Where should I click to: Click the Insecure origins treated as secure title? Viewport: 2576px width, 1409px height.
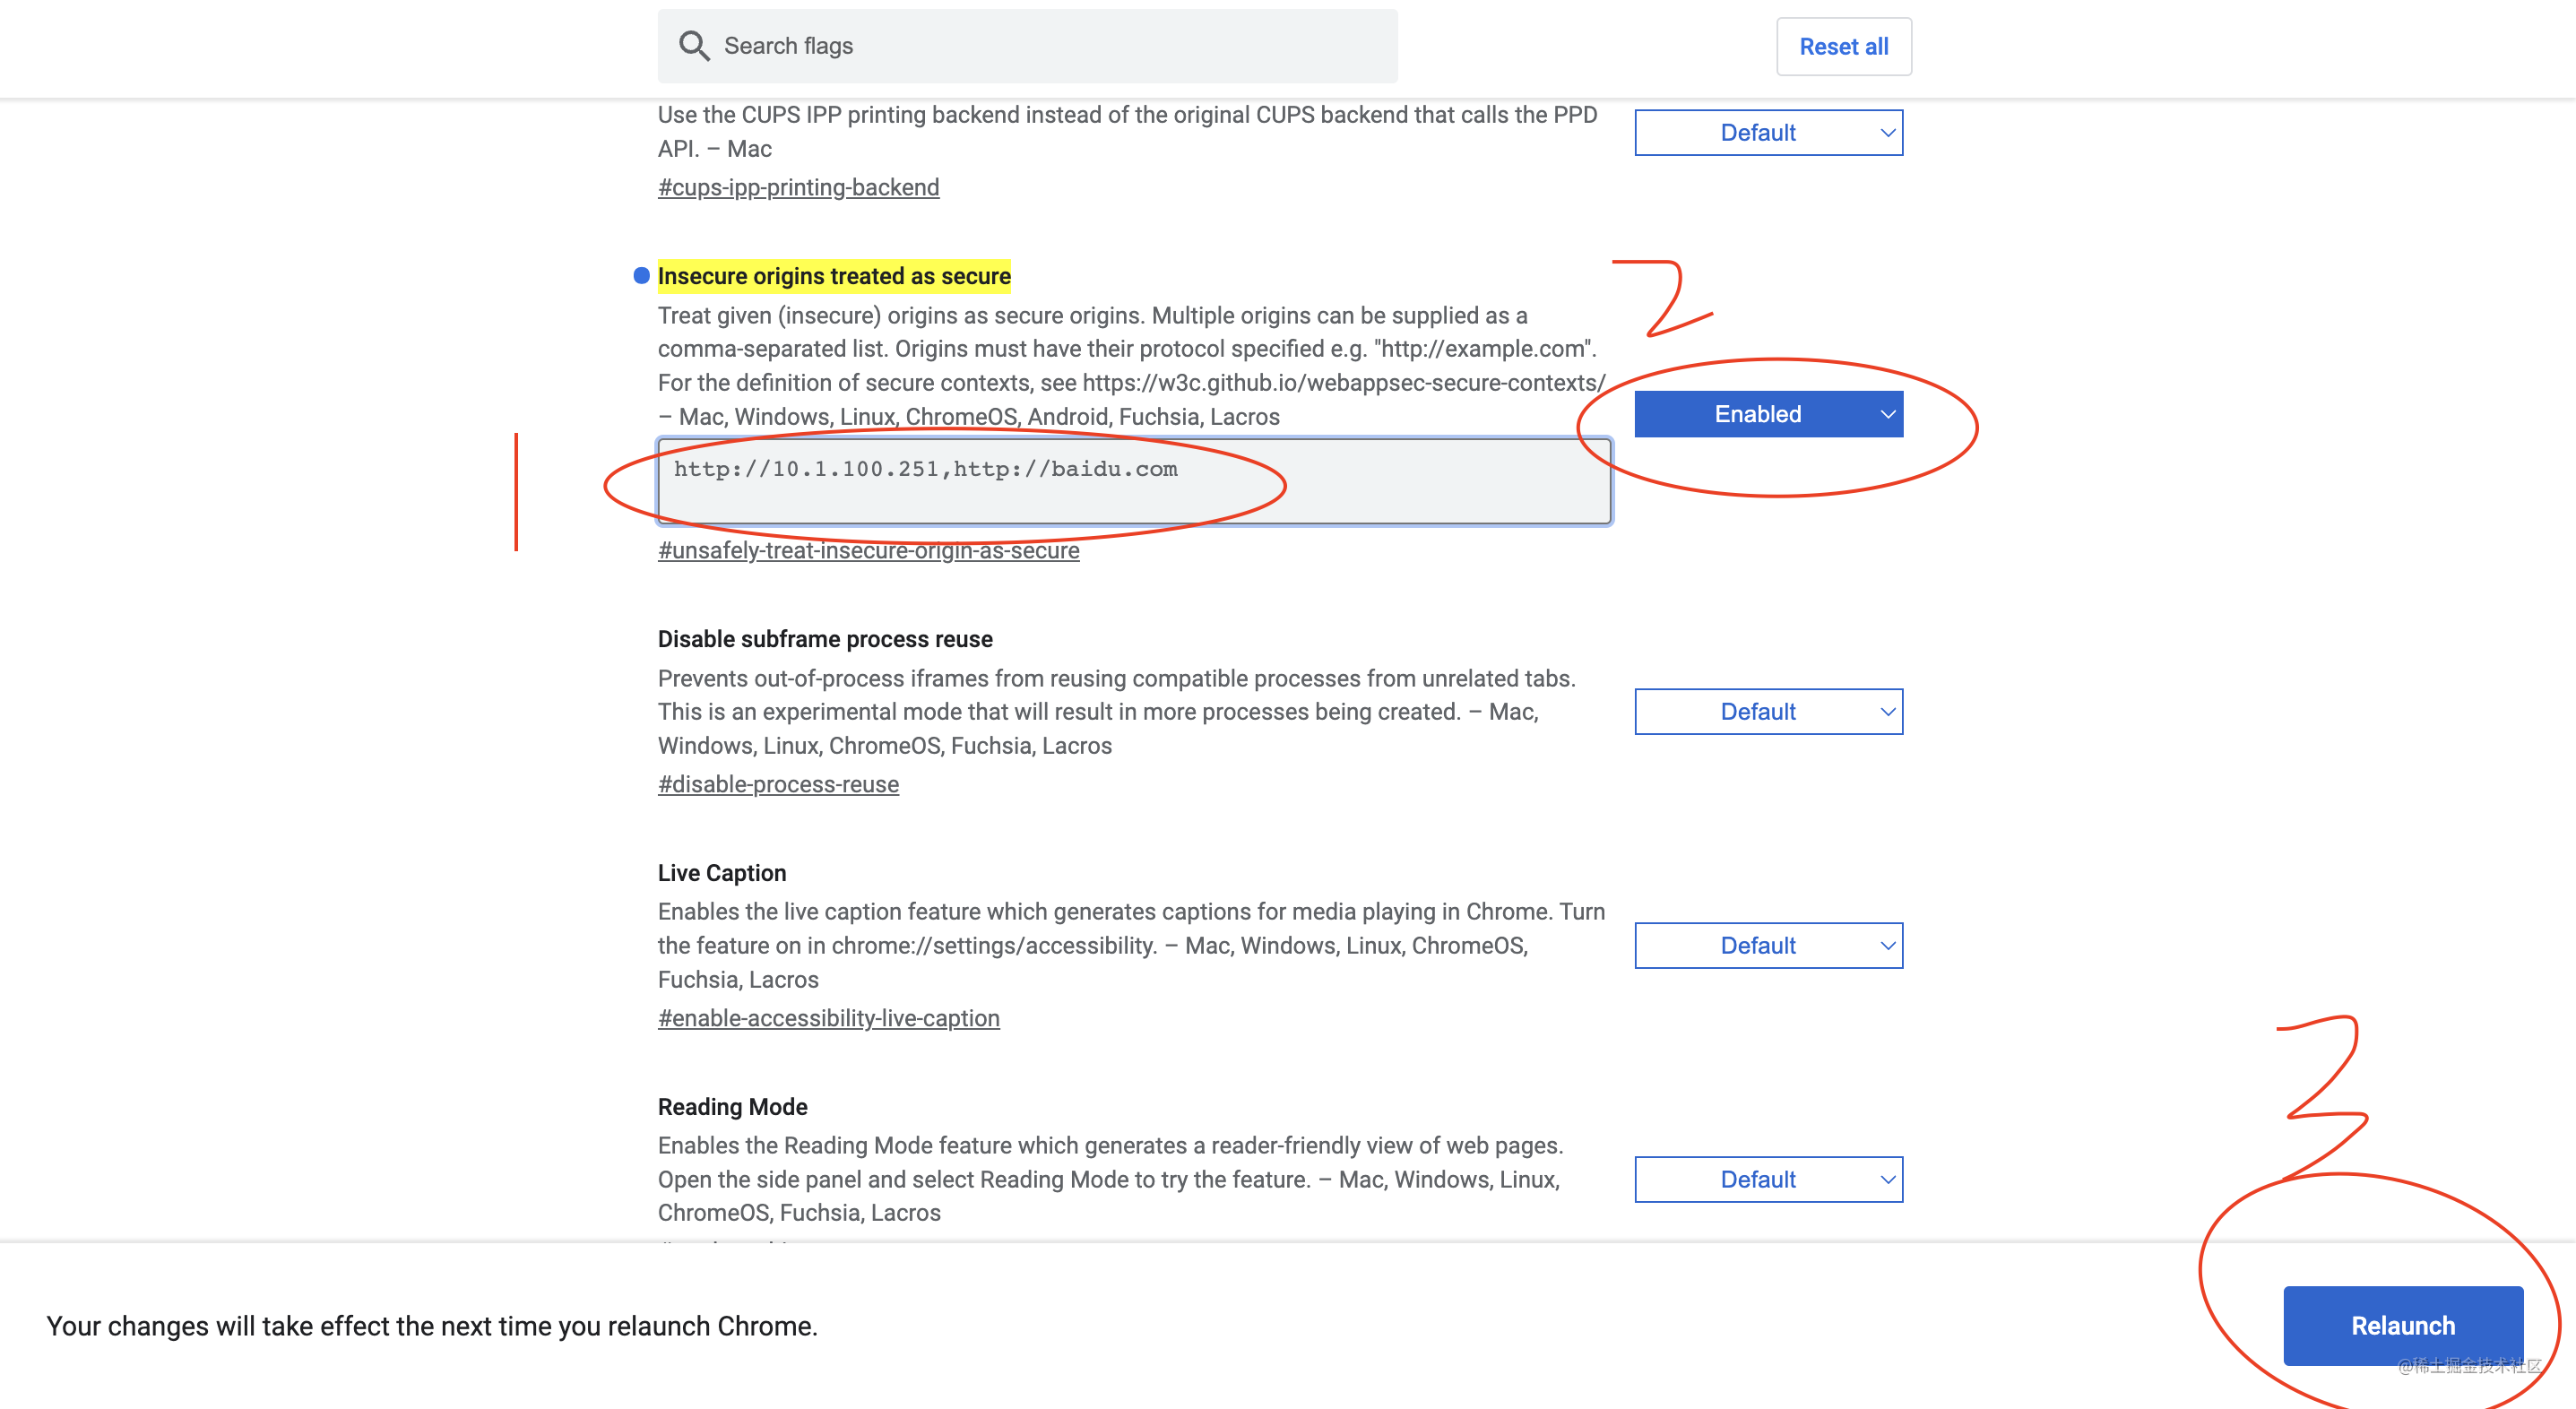pyautogui.click(x=834, y=276)
